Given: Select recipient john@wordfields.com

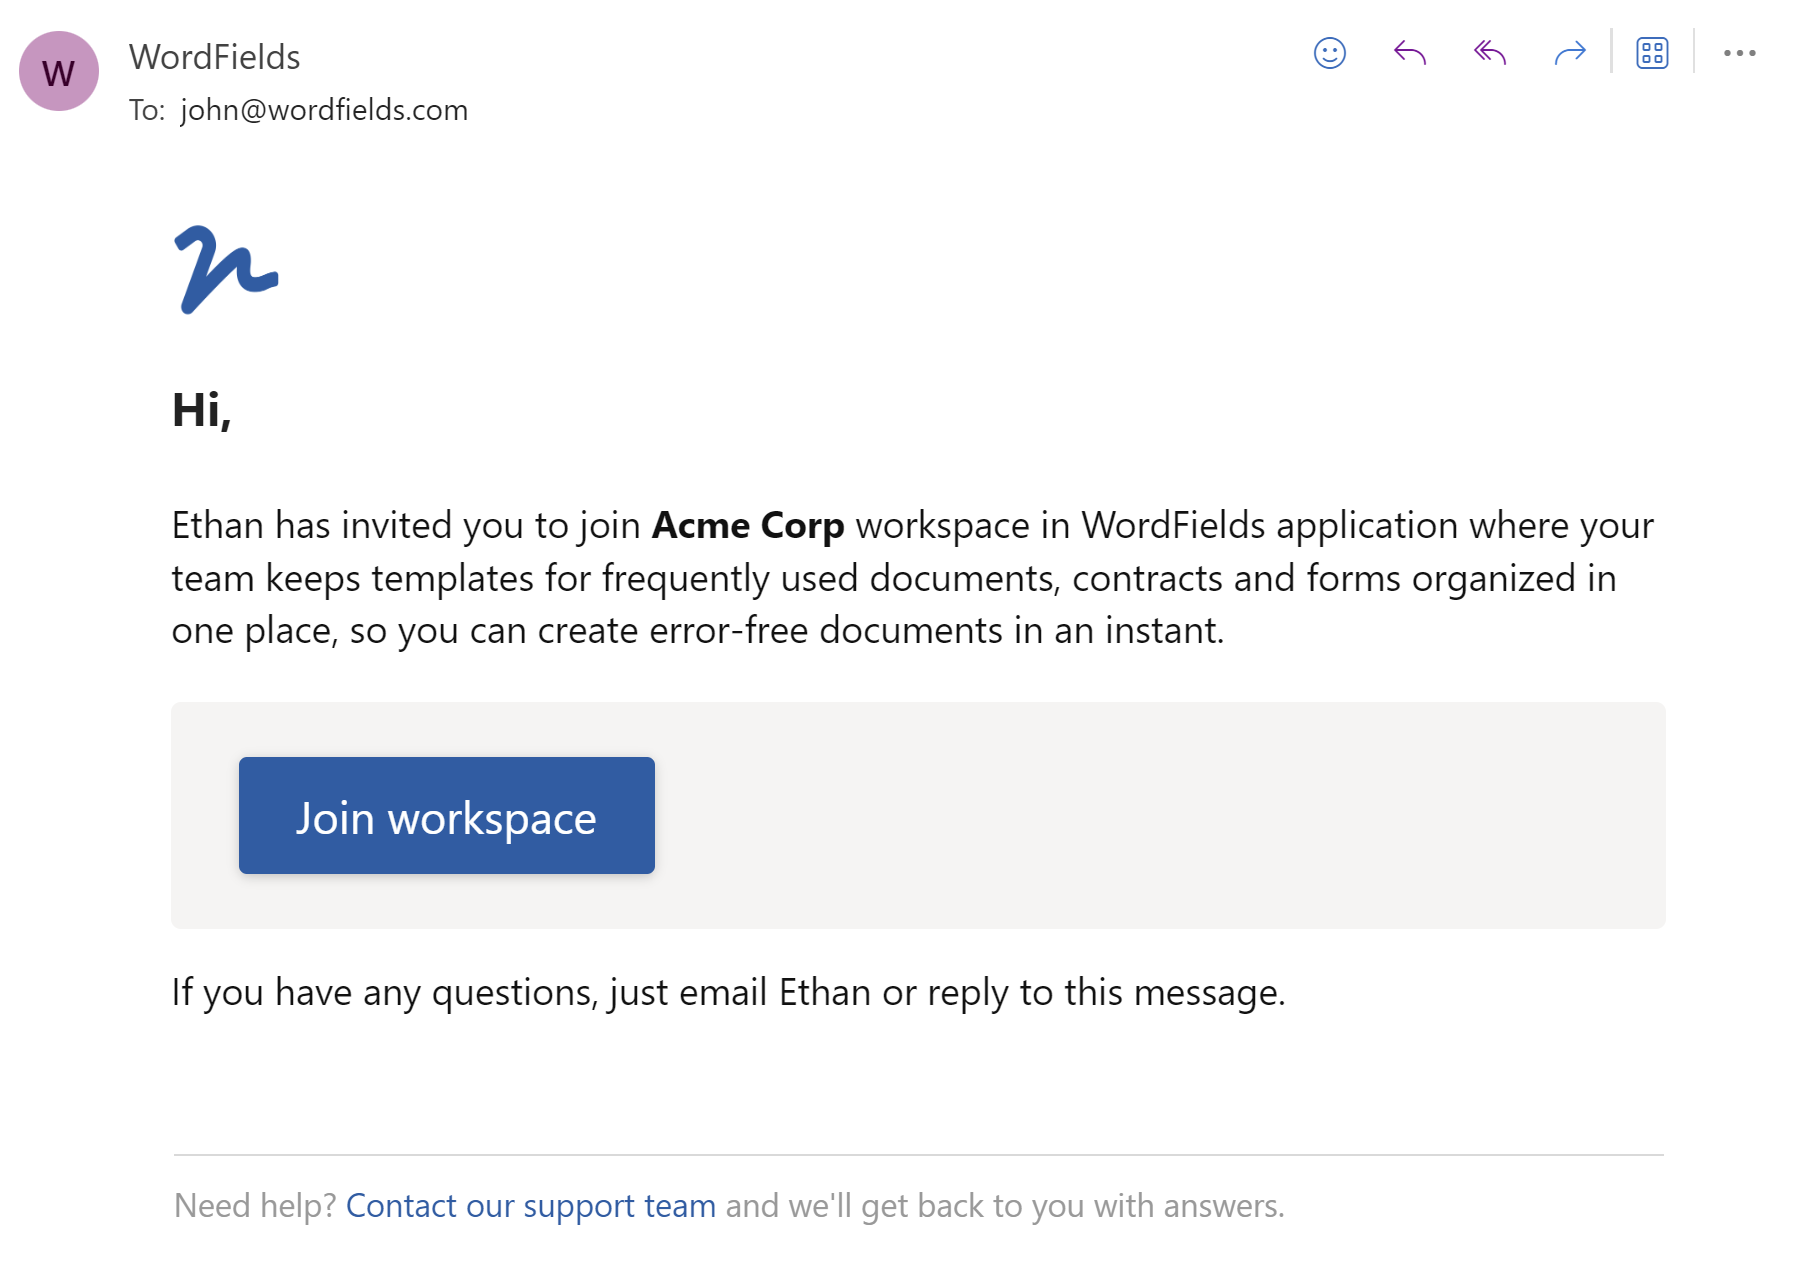Looking at the screenshot, I should pos(324,110).
